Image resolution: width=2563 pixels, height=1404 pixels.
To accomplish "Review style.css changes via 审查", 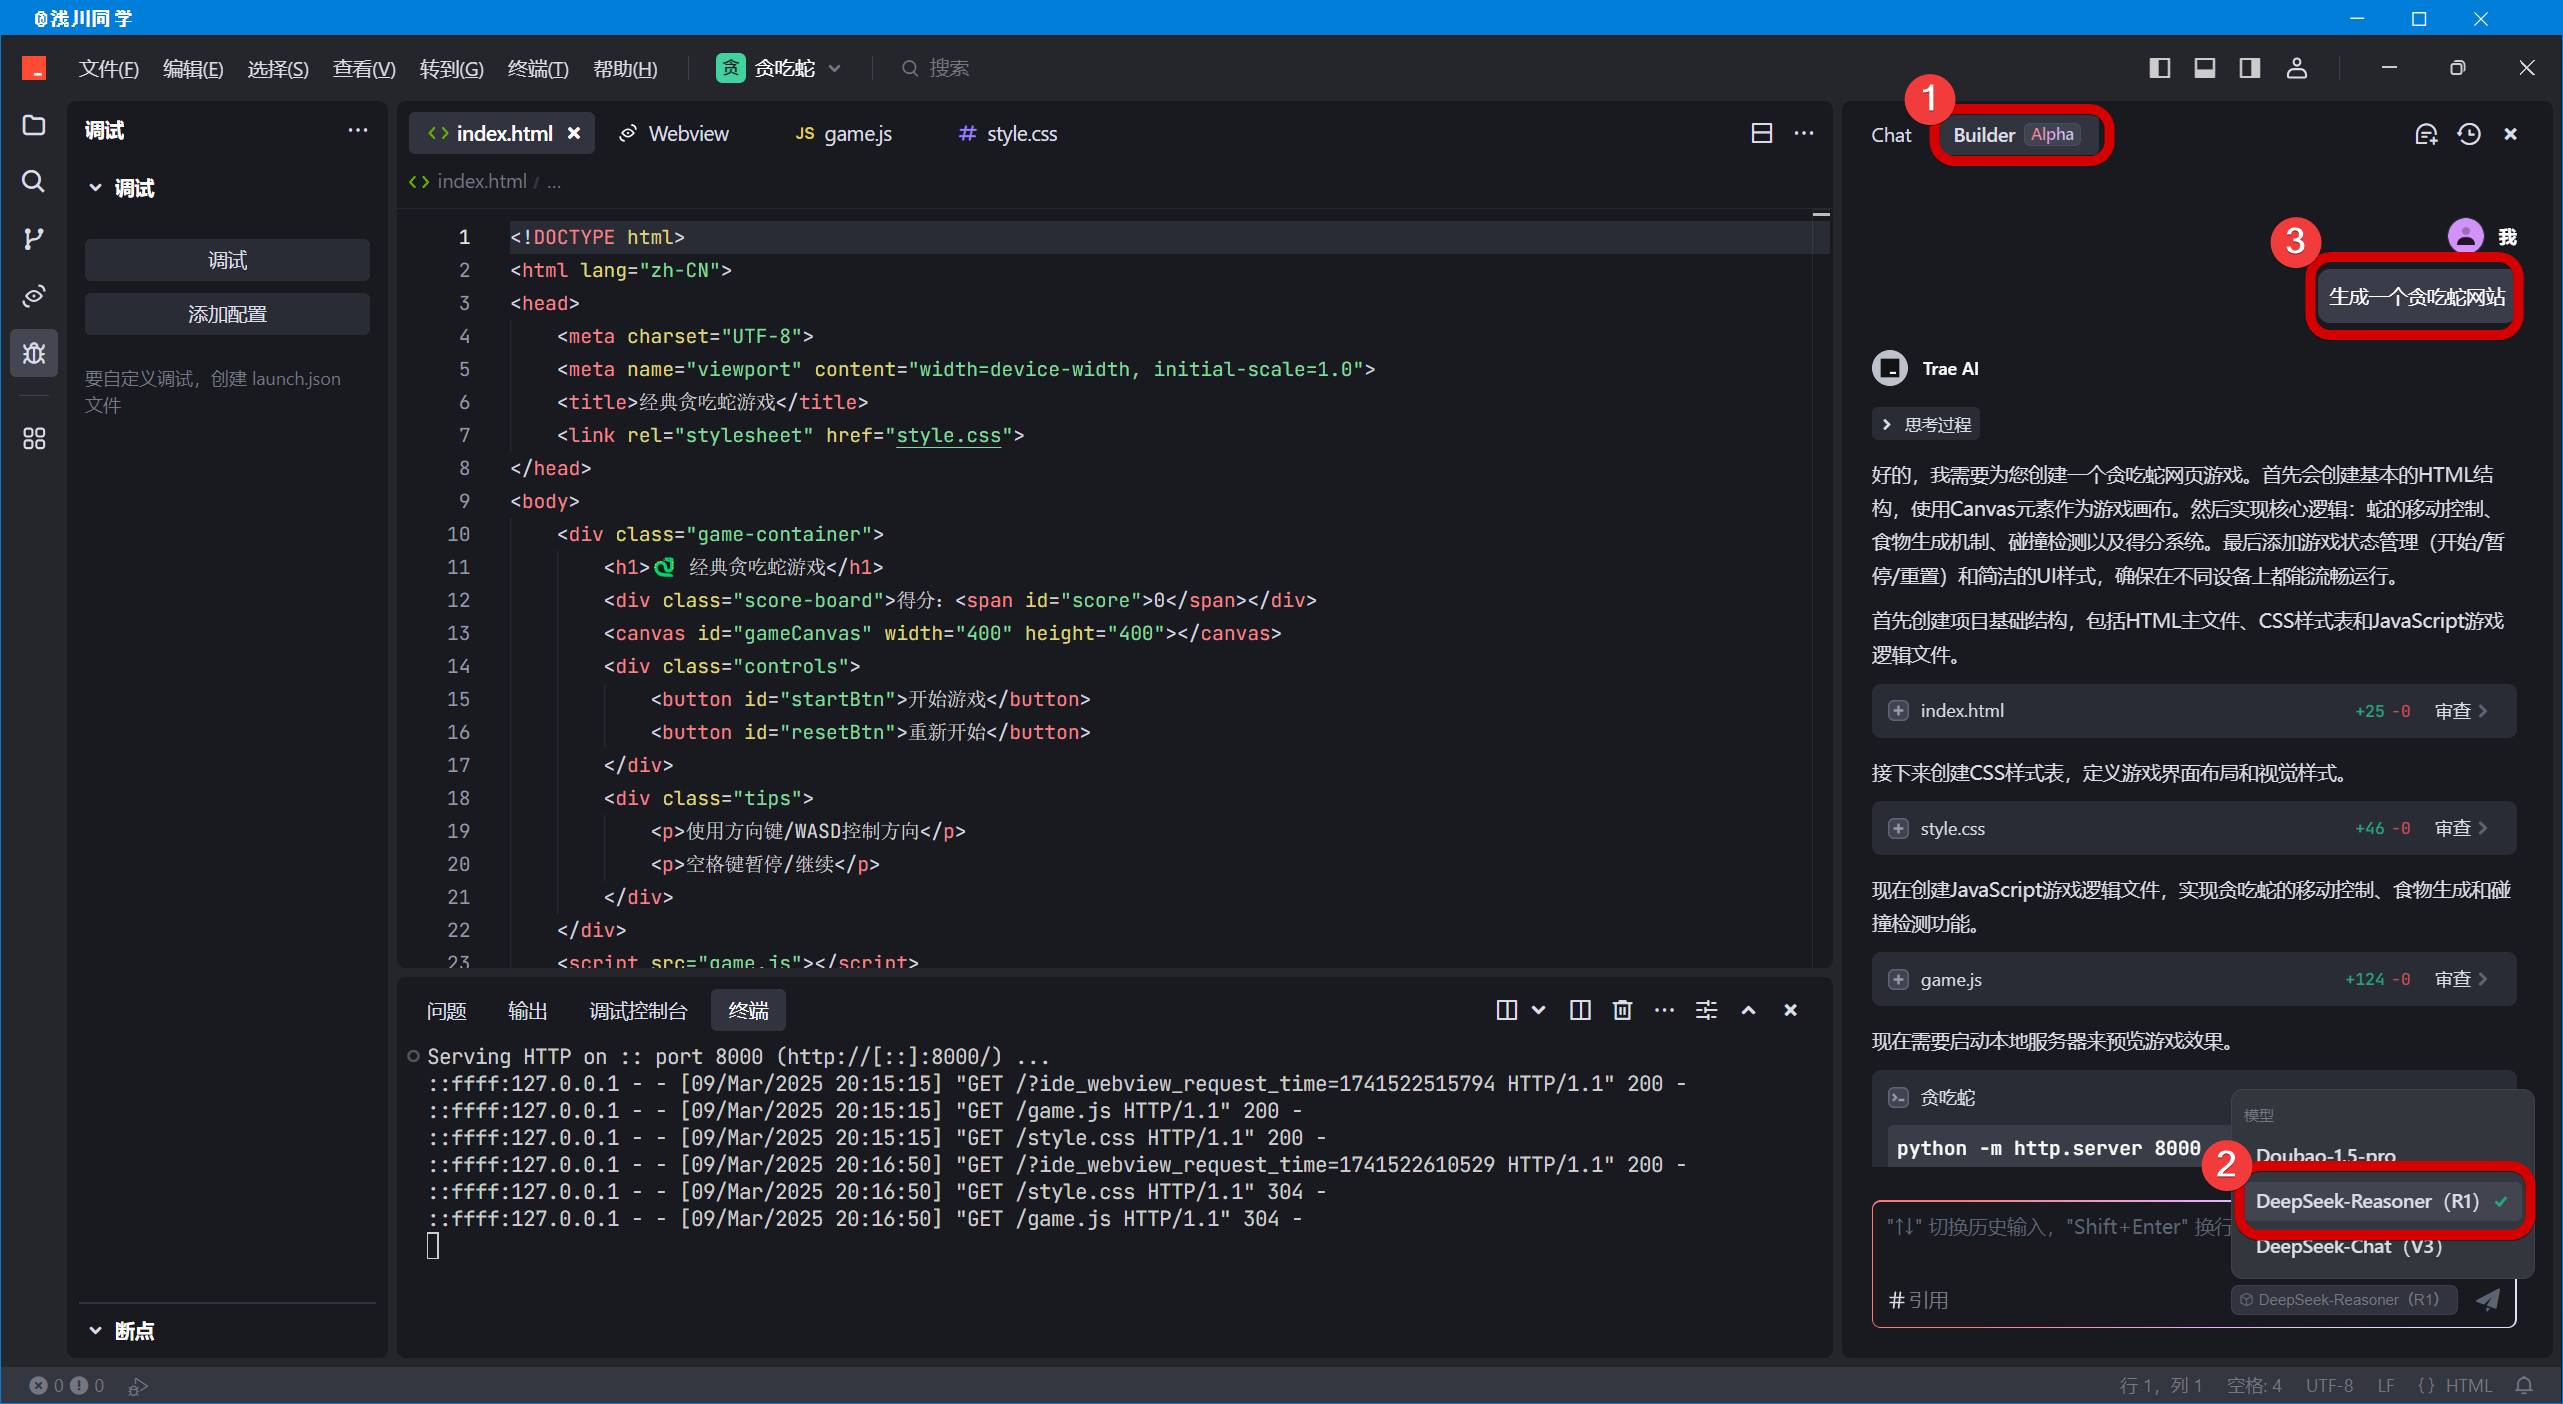I will [2461, 828].
